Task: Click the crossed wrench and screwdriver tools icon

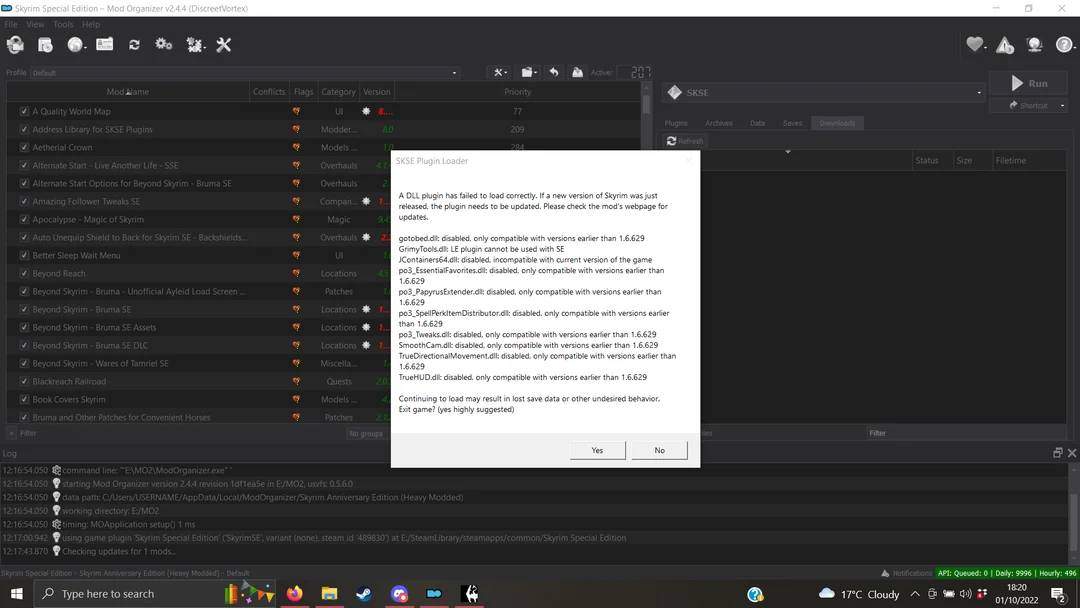Action: coord(223,45)
